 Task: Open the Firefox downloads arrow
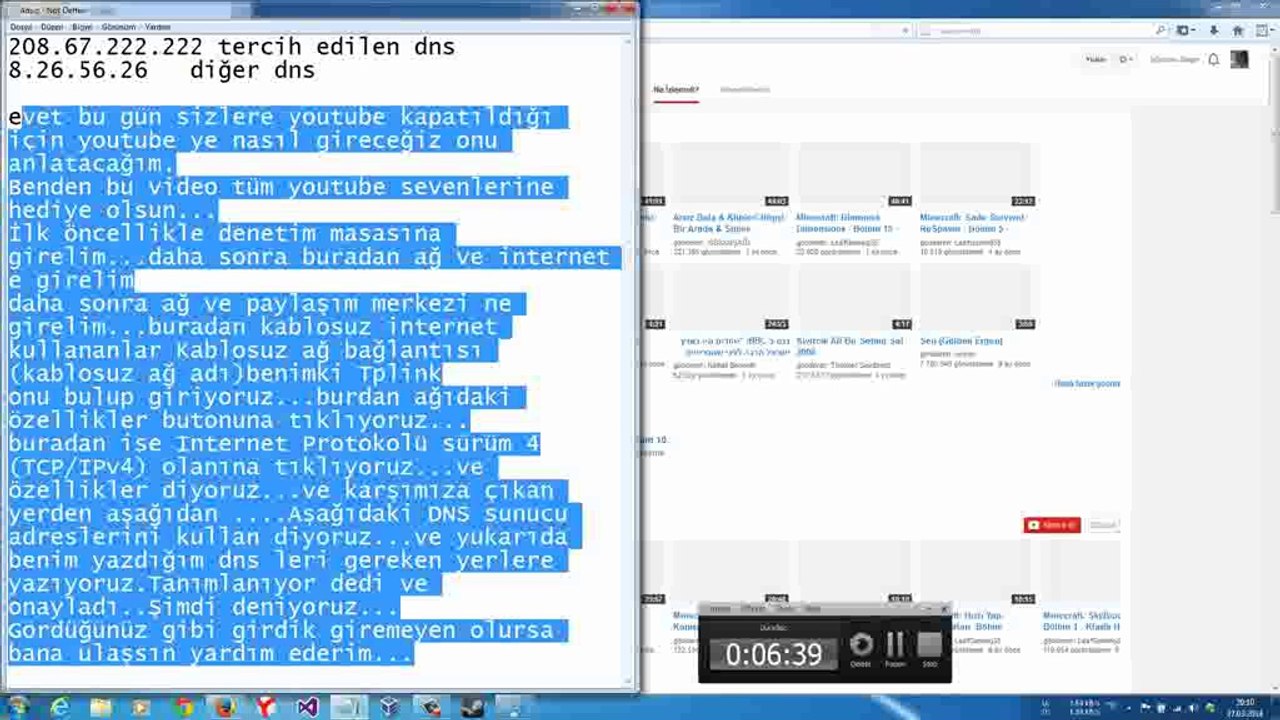click(1212, 31)
